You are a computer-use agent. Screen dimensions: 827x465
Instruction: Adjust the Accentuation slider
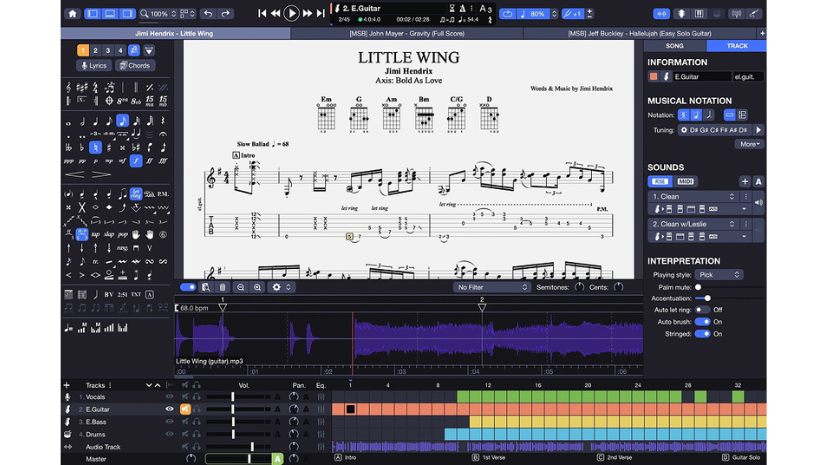point(708,298)
